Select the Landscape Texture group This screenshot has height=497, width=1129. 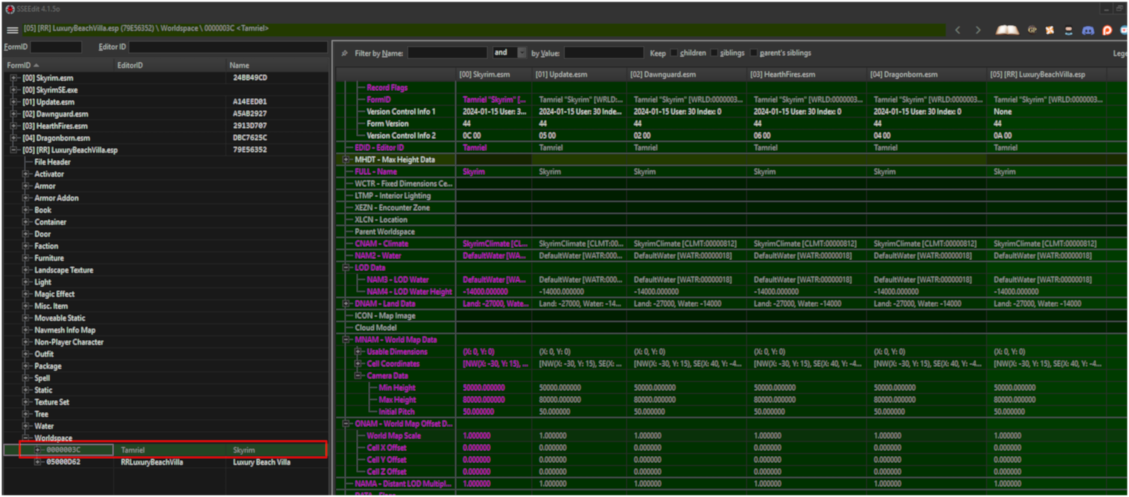[63, 270]
